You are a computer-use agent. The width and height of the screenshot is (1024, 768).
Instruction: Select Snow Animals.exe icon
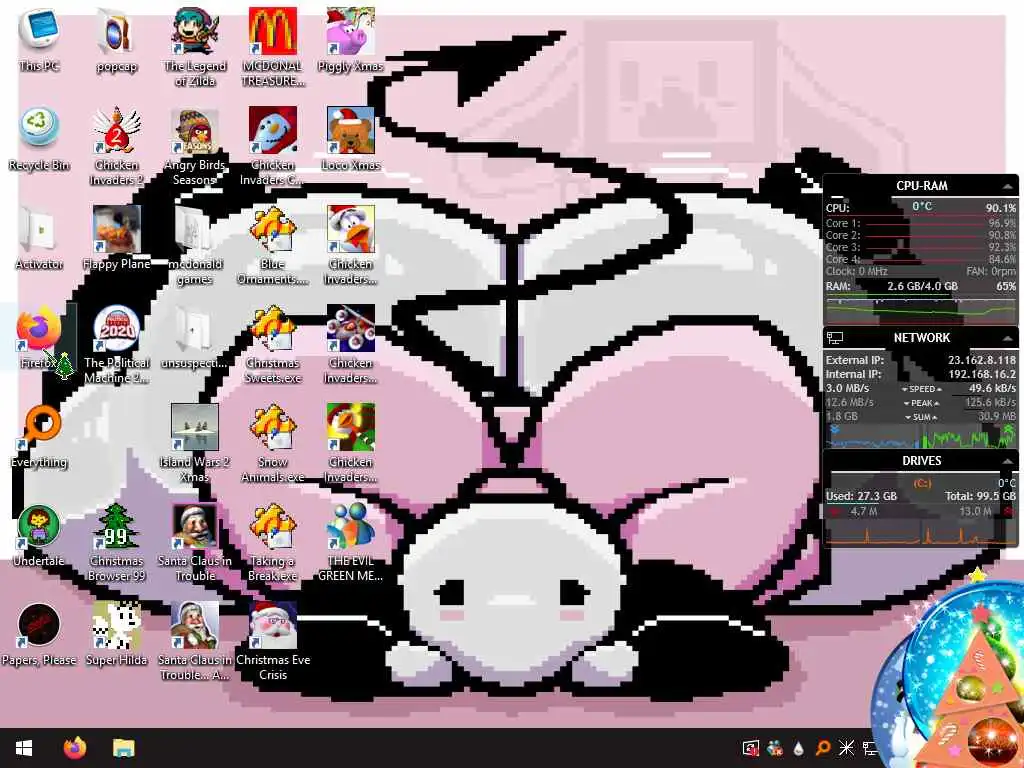coord(273,443)
